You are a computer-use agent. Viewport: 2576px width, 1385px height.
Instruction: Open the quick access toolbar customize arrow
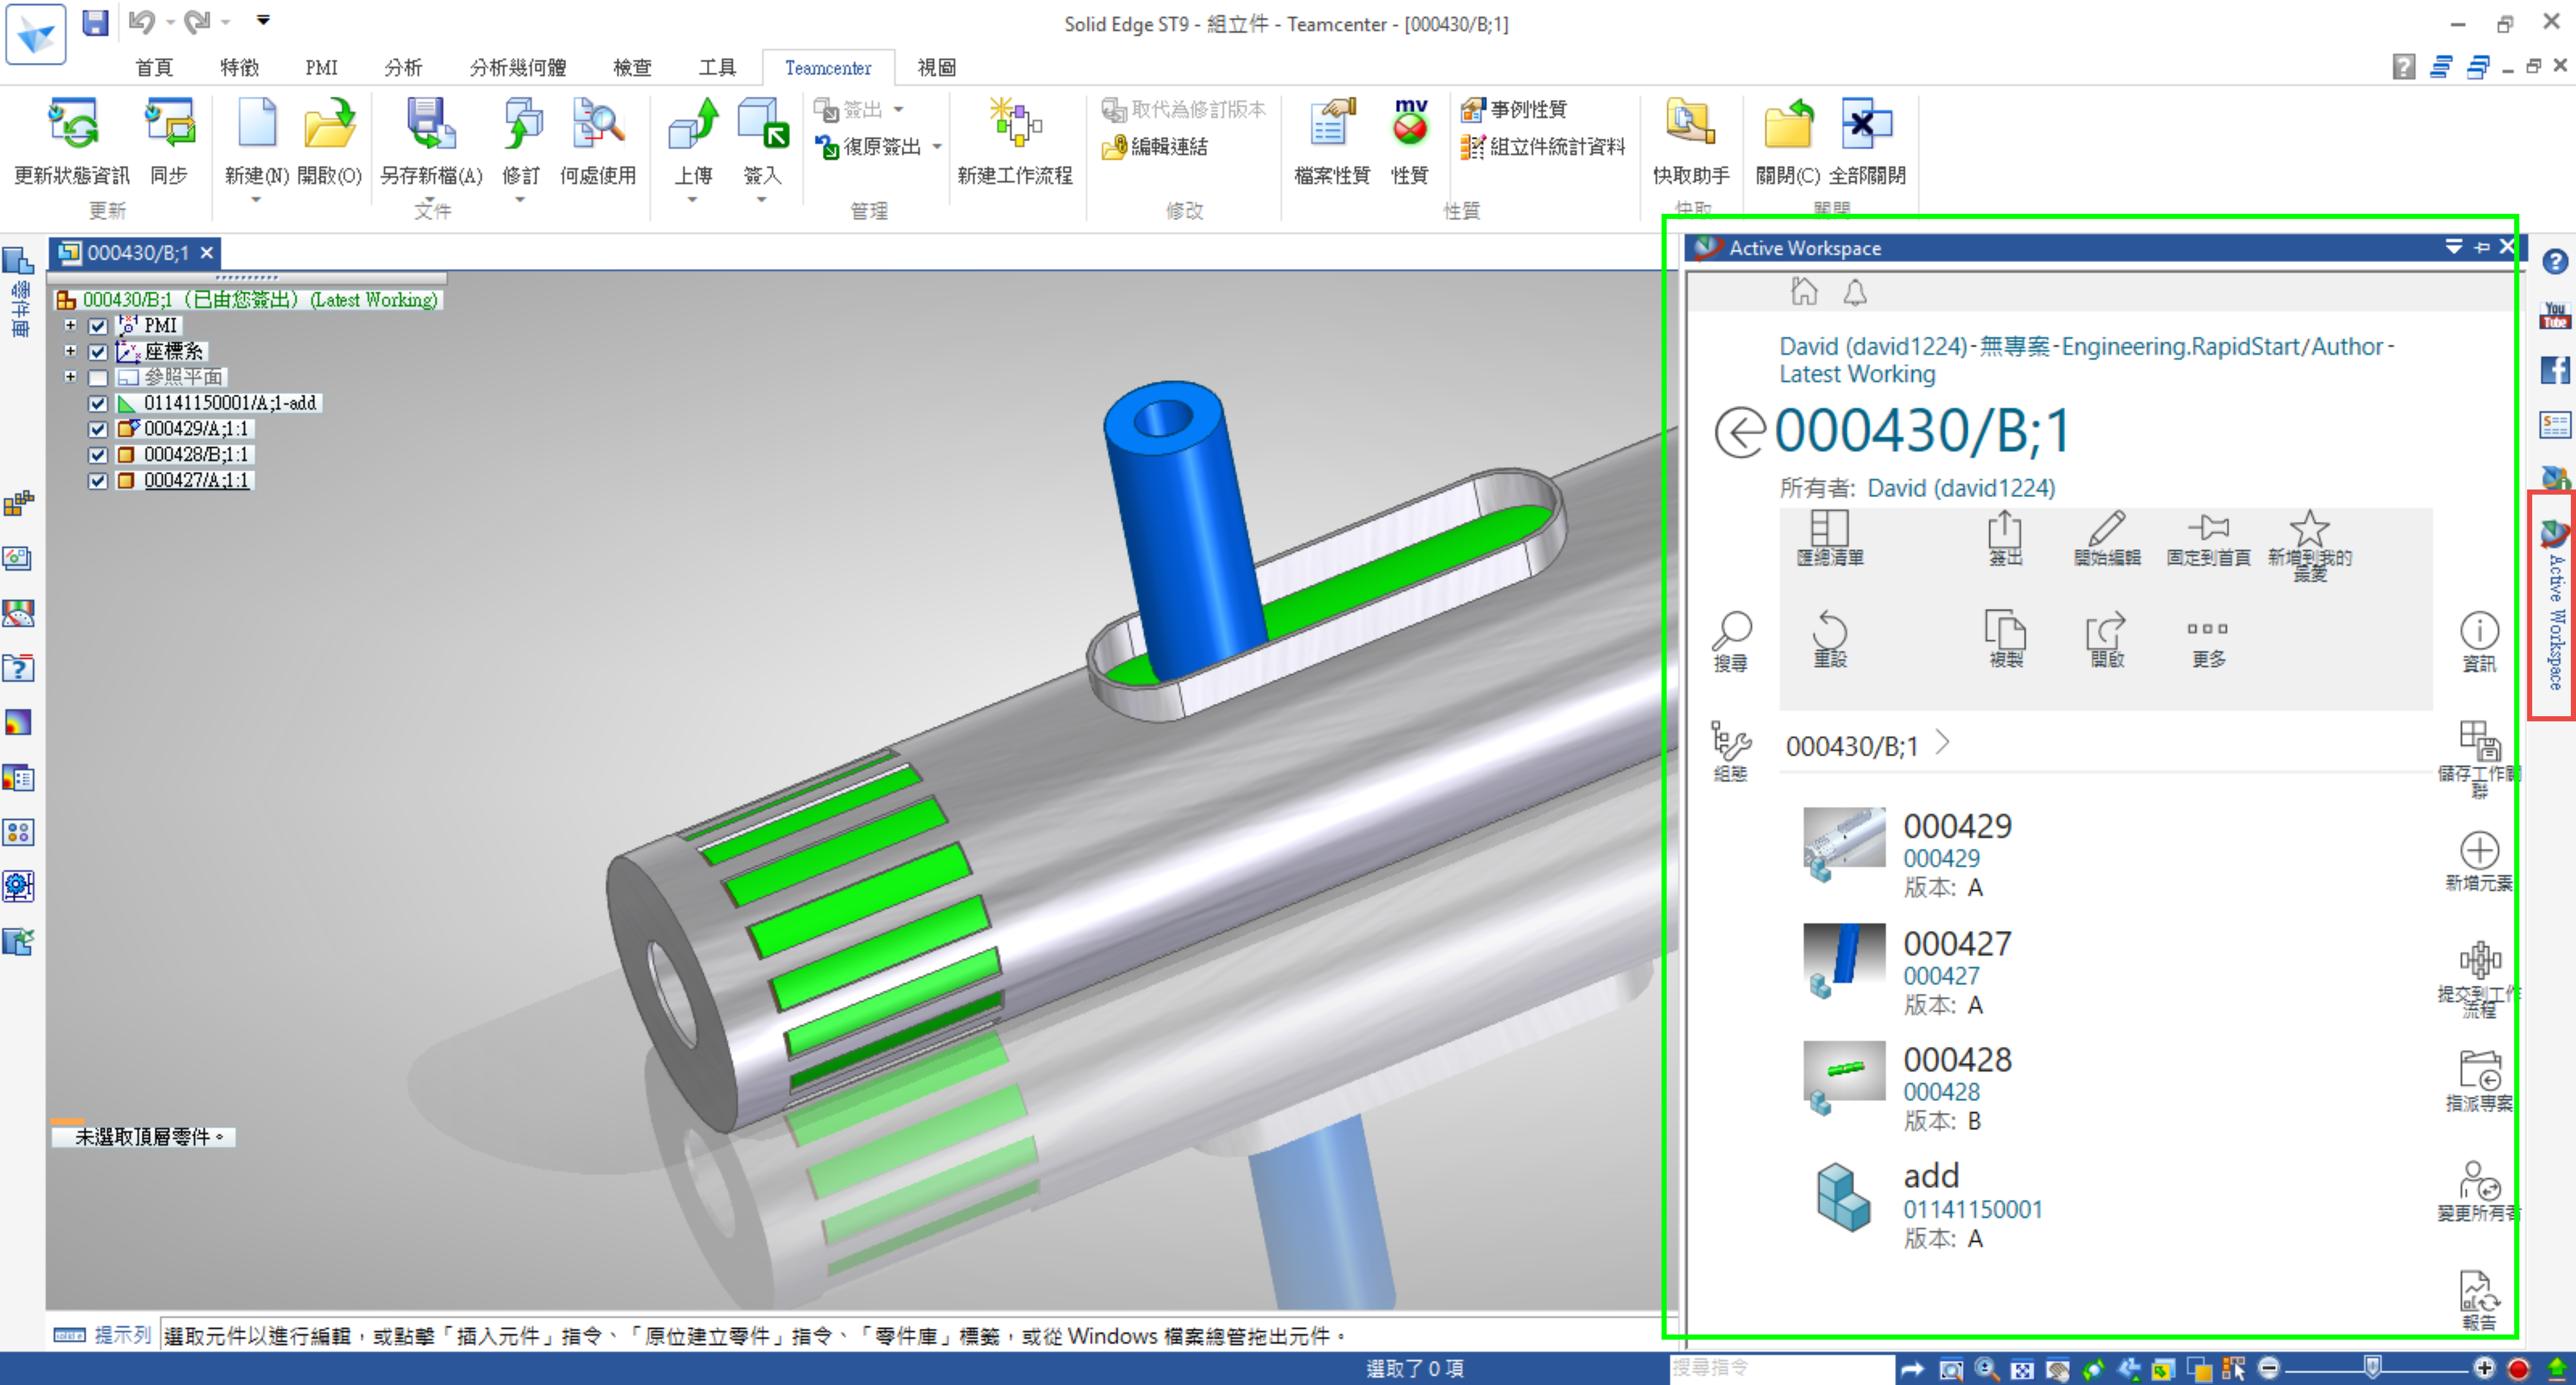click(x=263, y=20)
